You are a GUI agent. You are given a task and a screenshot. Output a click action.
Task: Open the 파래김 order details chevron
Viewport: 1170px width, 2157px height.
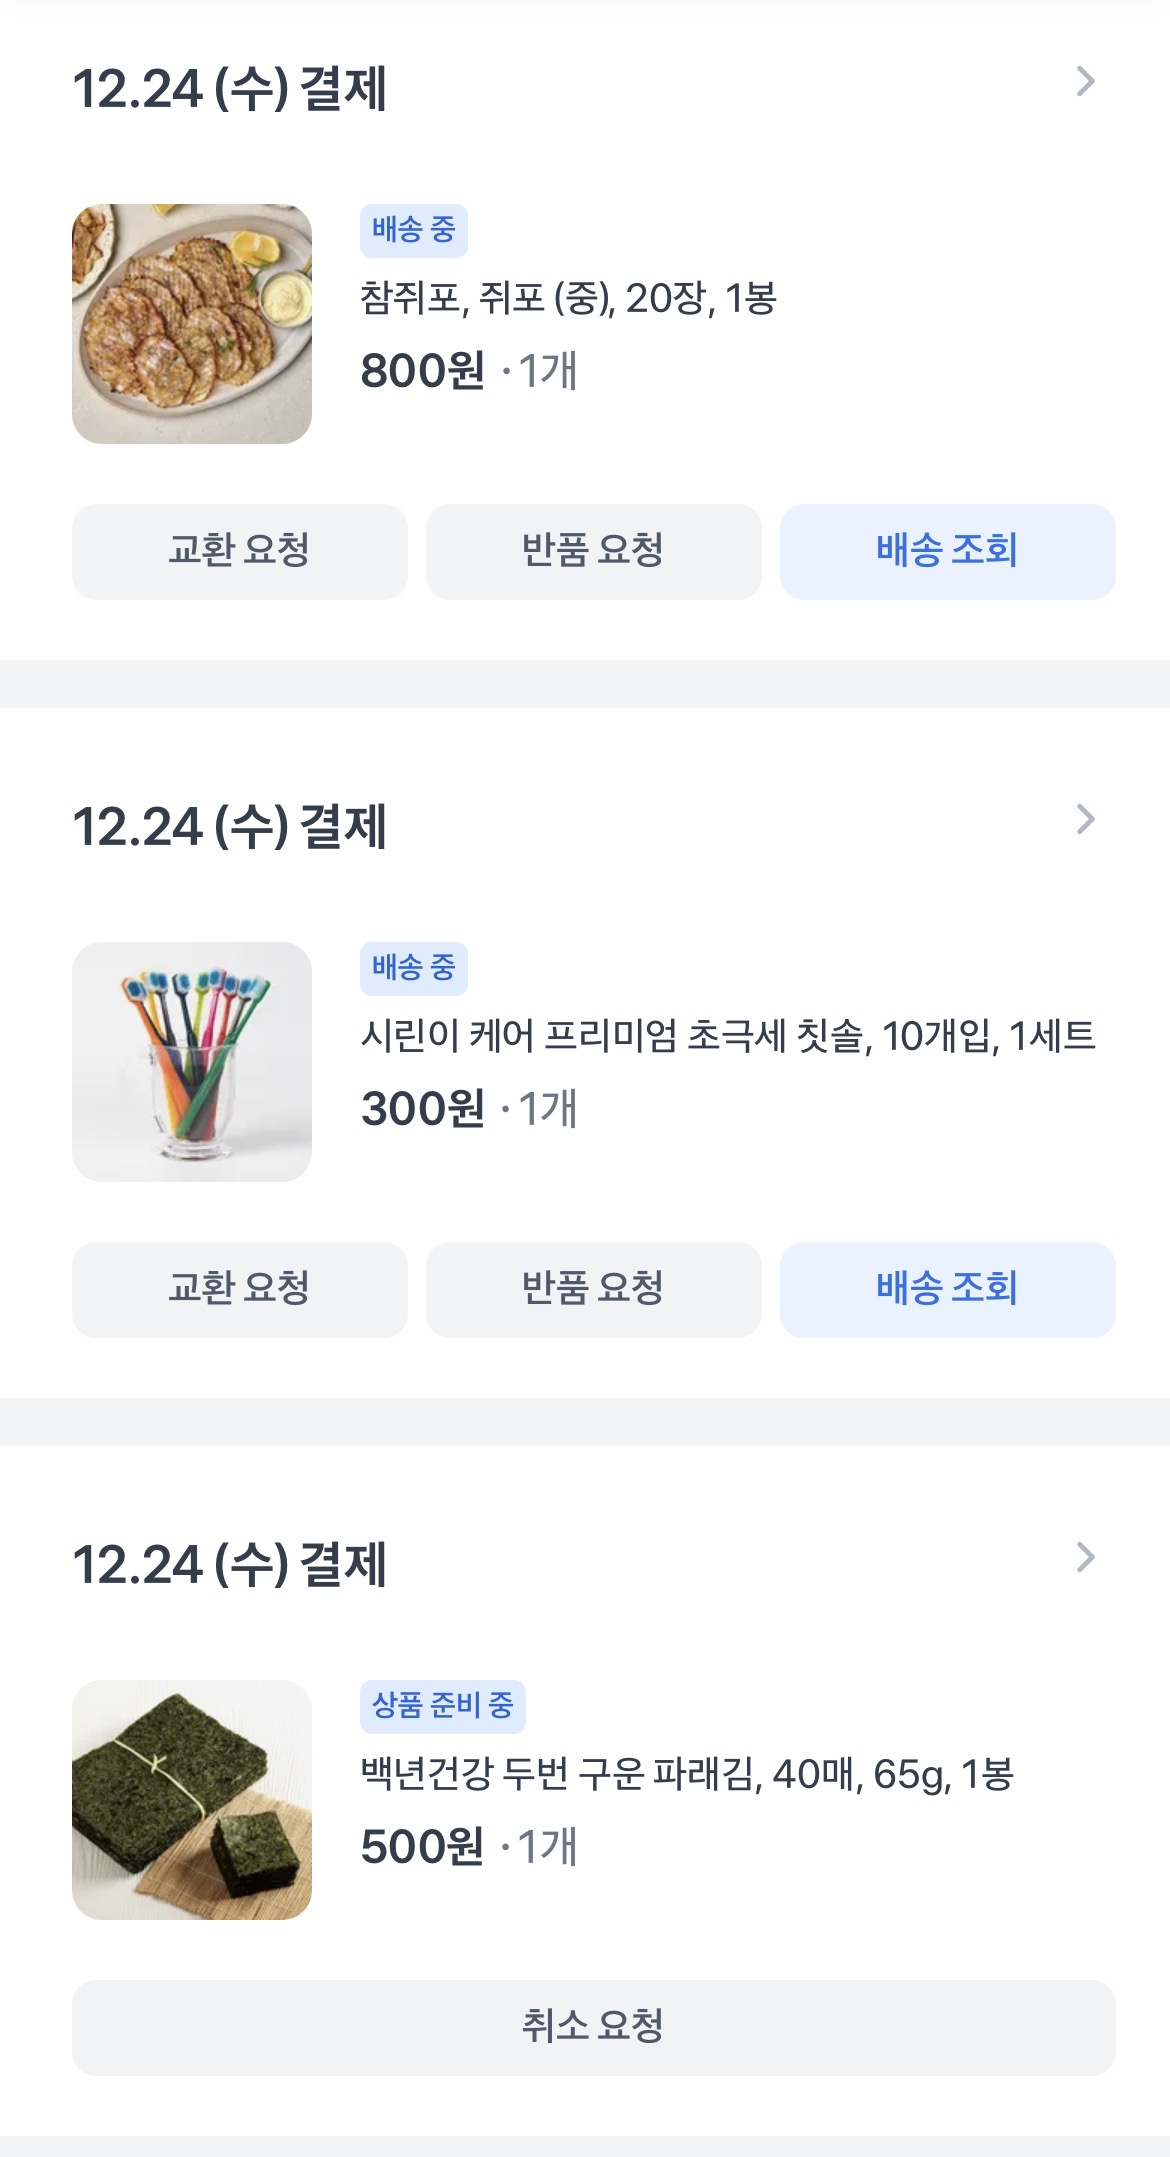[1085, 1558]
